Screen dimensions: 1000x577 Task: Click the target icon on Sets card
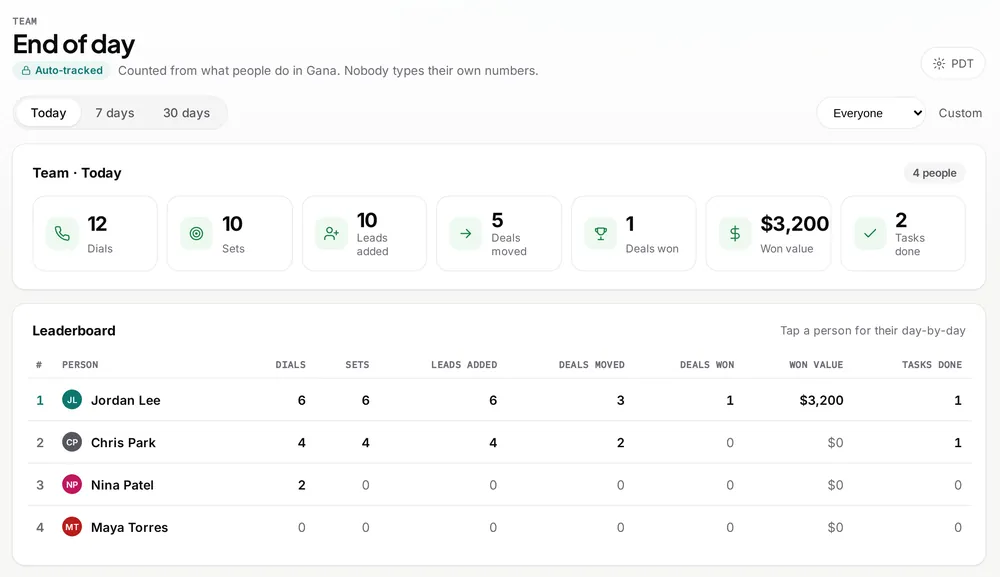pos(196,233)
